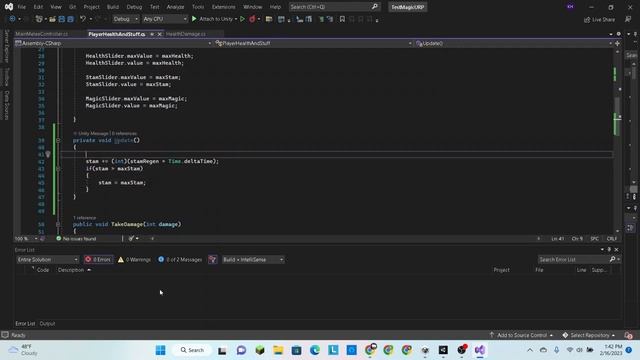Click the TestMagicURP solution name
The width and height of the screenshot is (640, 360).
pyautogui.click(x=408, y=7)
